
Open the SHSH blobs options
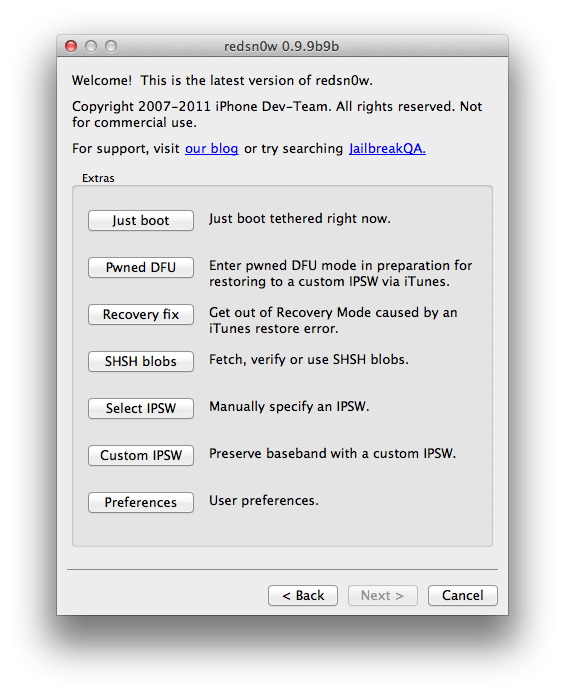141,361
